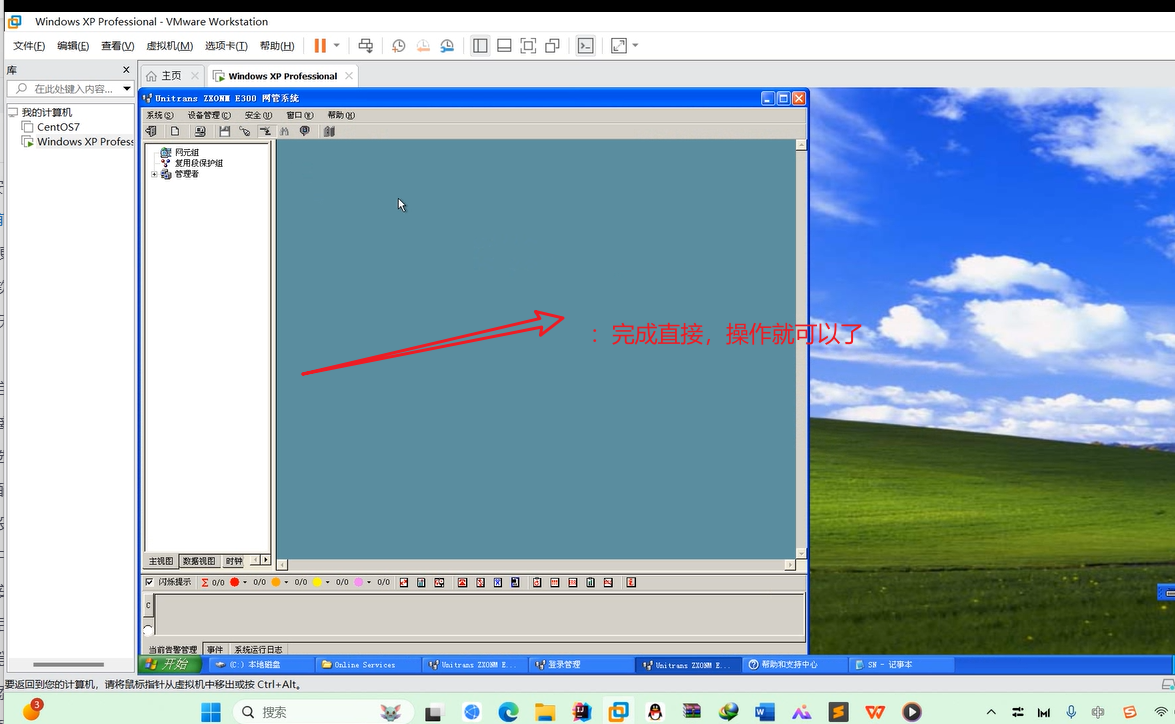Image resolution: width=1175 pixels, height=724 pixels.
Task: Revert to snapshot with orange clock icon
Action: coord(423,46)
